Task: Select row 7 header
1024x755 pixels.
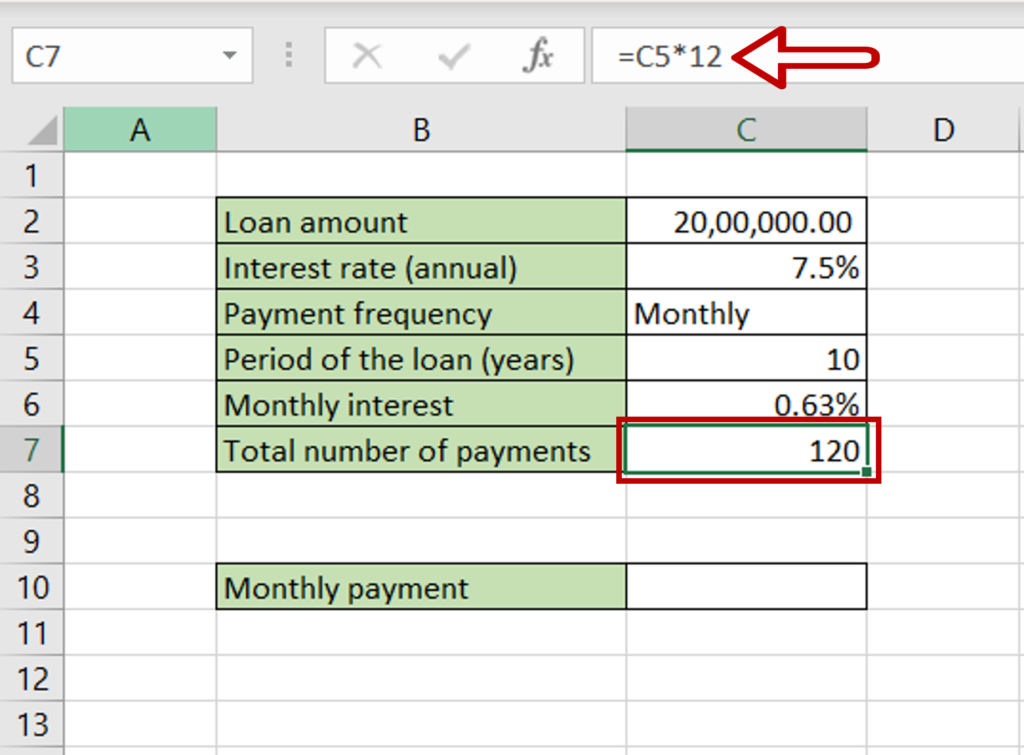Action: pyautogui.click(x=31, y=451)
